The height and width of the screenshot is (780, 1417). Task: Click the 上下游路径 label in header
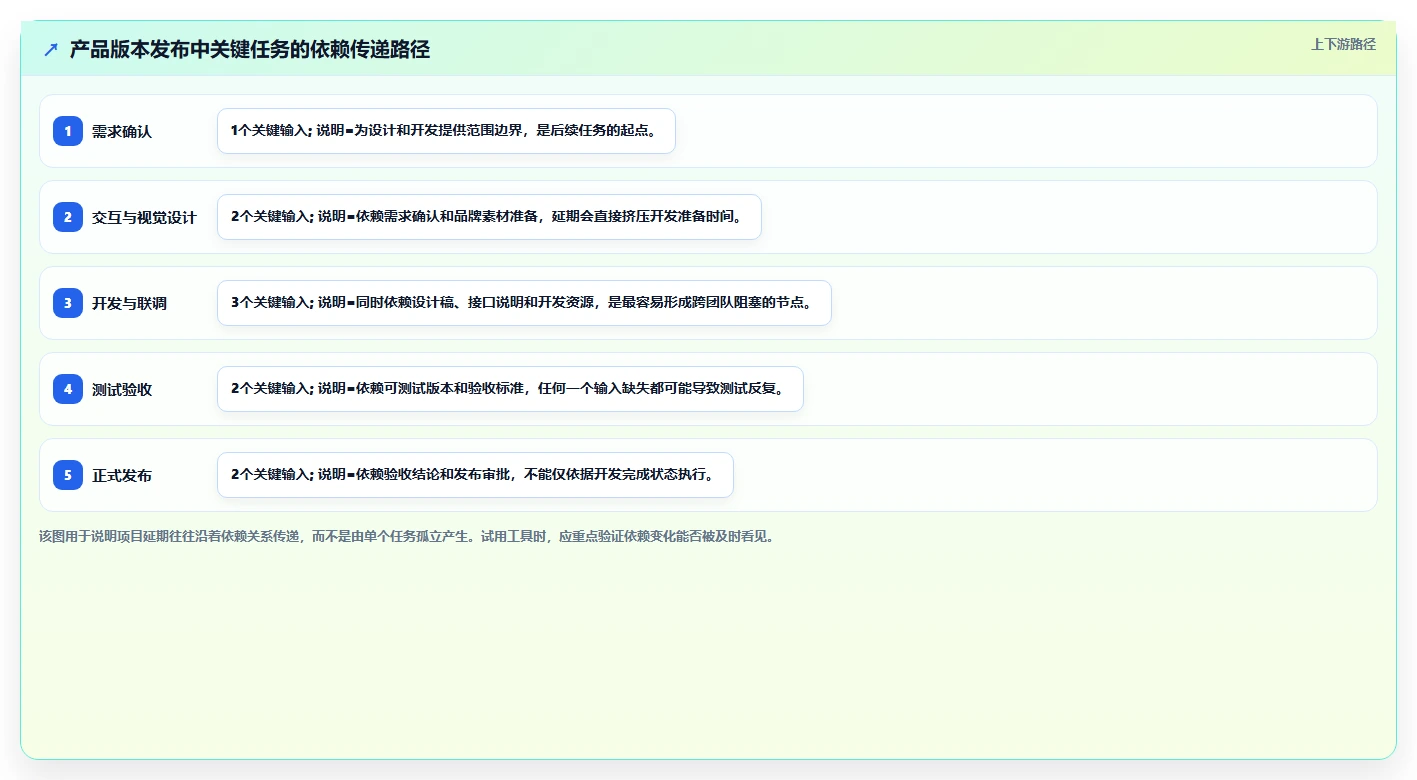1343,44
